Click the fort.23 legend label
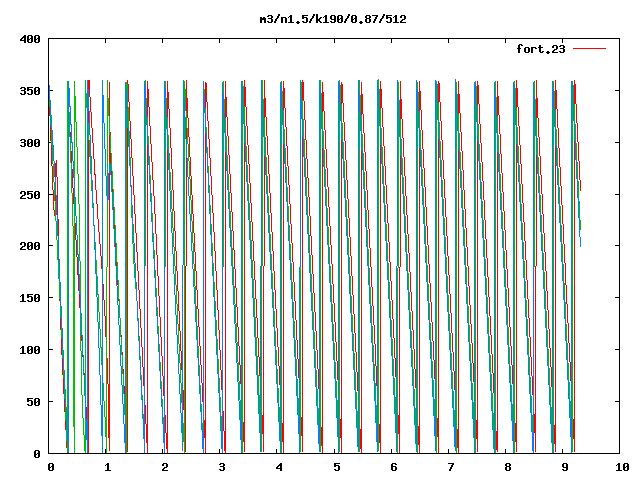Image resolution: width=640 pixels, height=480 pixels. pos(541,49)
